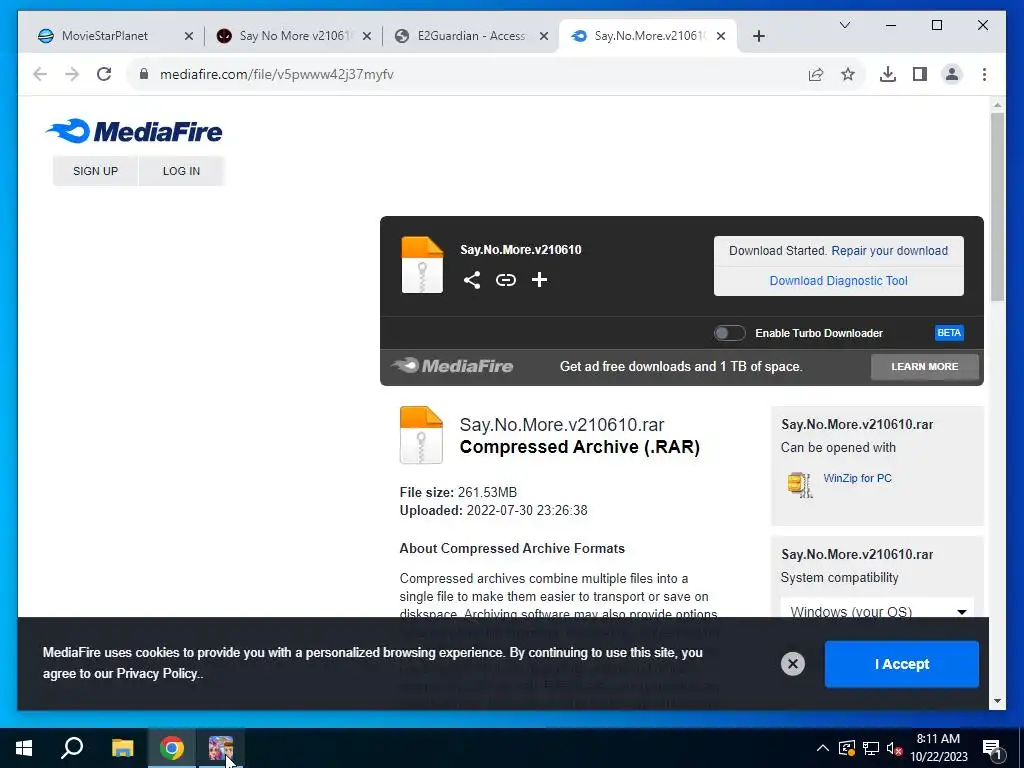Click the LOG IN button
Image resolution: width=1024 pixels, height=768 pixels.
point(181,171)
